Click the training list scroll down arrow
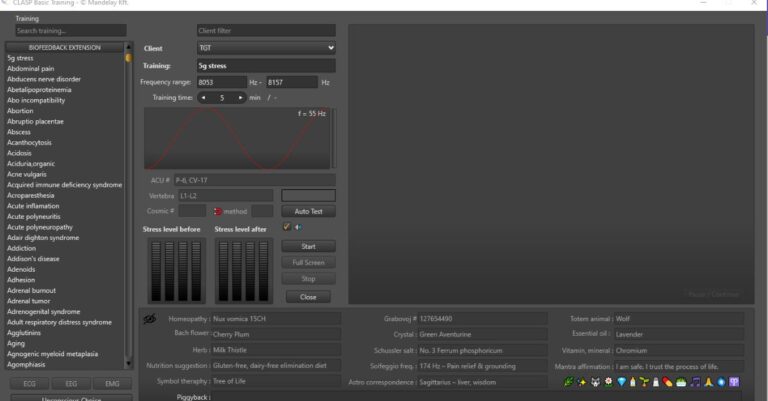The width and height of the screenshot is (768, 401). click(128, 363)
